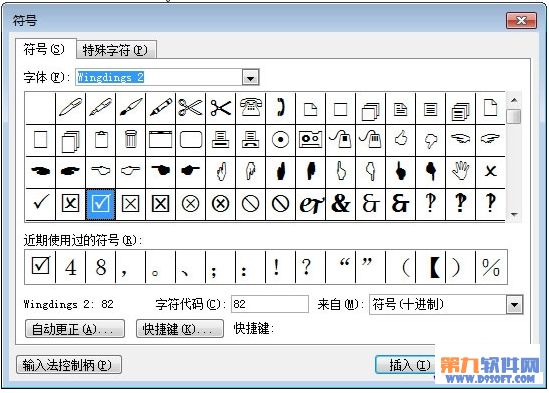Image resolution: width=549 pixels, height=393 pixels.
Task: Pick the small x mark symbol
Action: click(490, 172)
